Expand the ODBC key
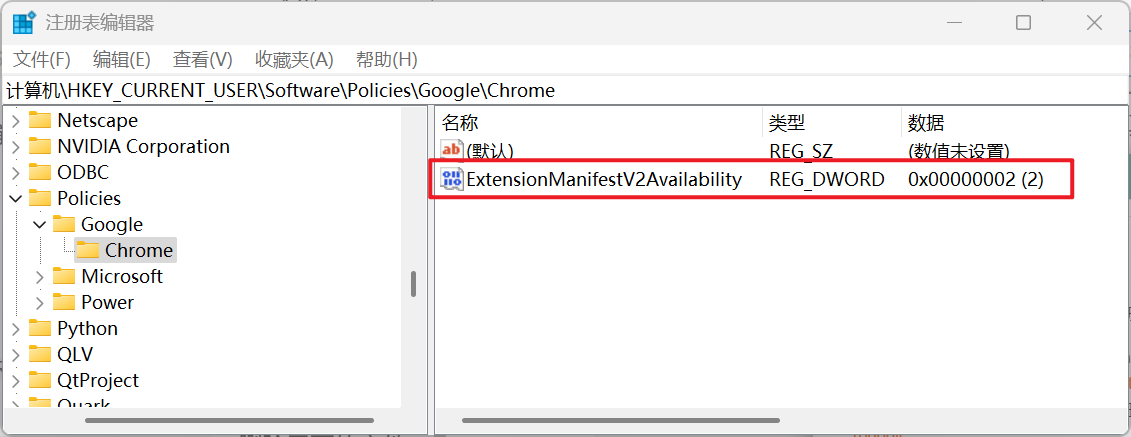This screenshot has width=1131, height=437. [x=16, y=172]
